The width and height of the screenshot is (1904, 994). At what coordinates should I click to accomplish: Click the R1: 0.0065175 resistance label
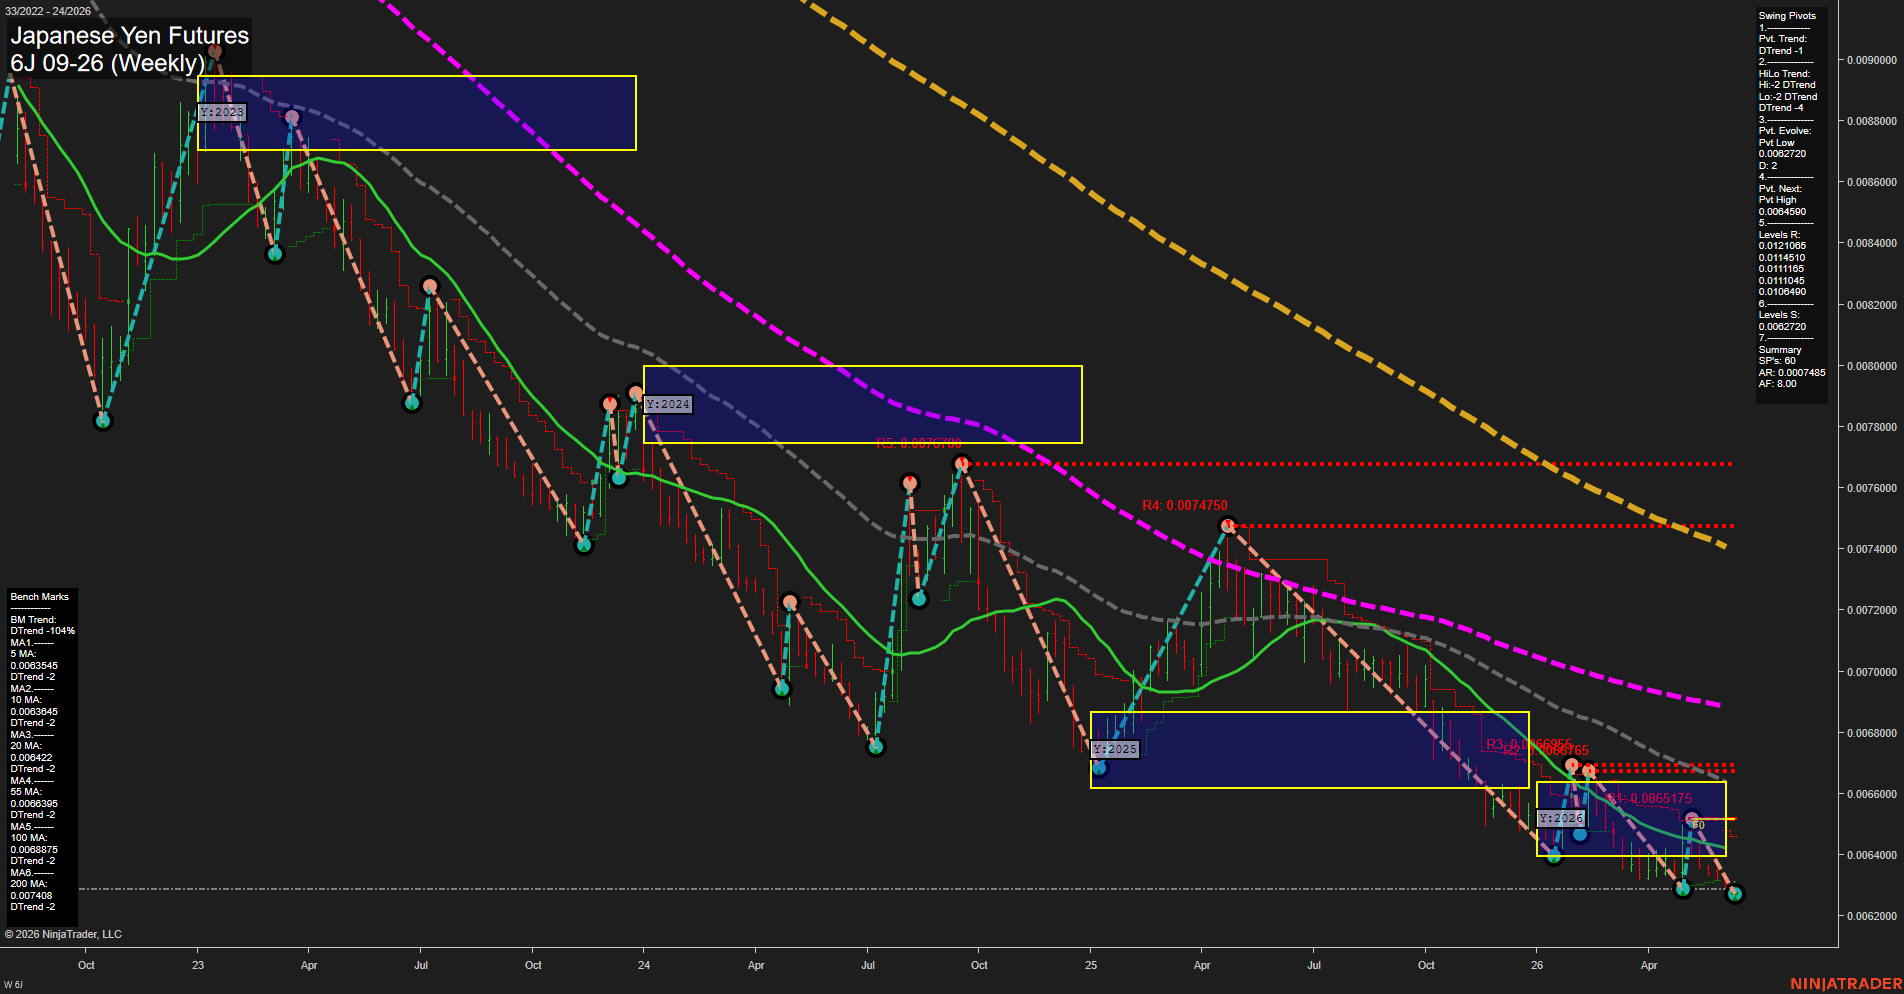[x=1650, y=798]
